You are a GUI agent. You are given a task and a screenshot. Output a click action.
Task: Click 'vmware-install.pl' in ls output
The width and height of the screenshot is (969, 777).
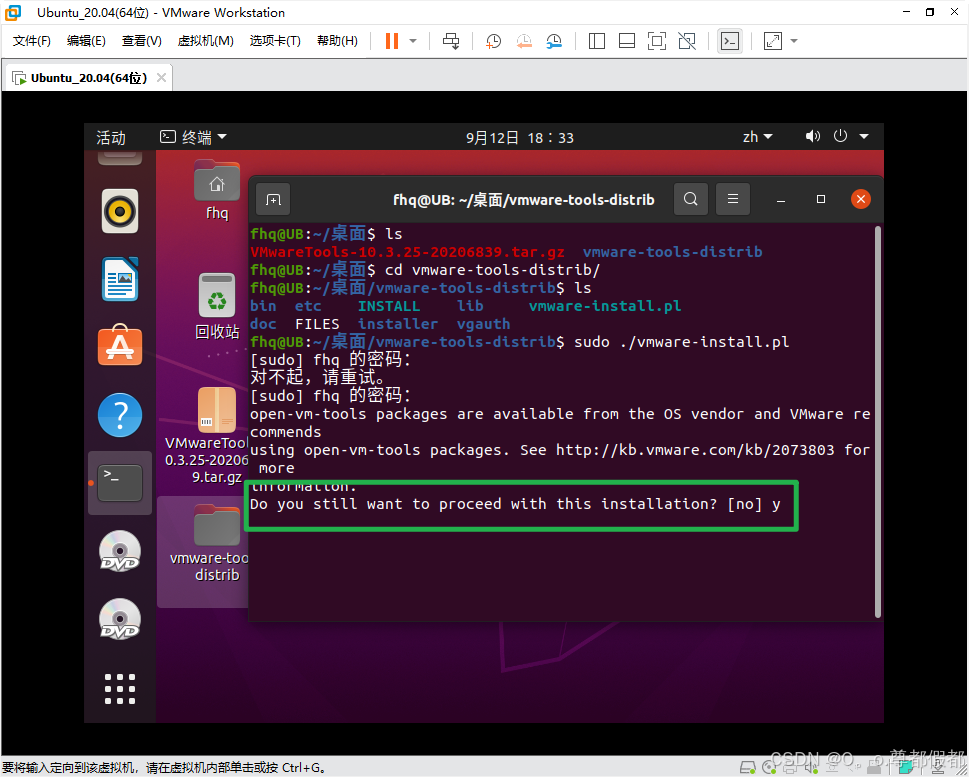click(x=605, y=306)
